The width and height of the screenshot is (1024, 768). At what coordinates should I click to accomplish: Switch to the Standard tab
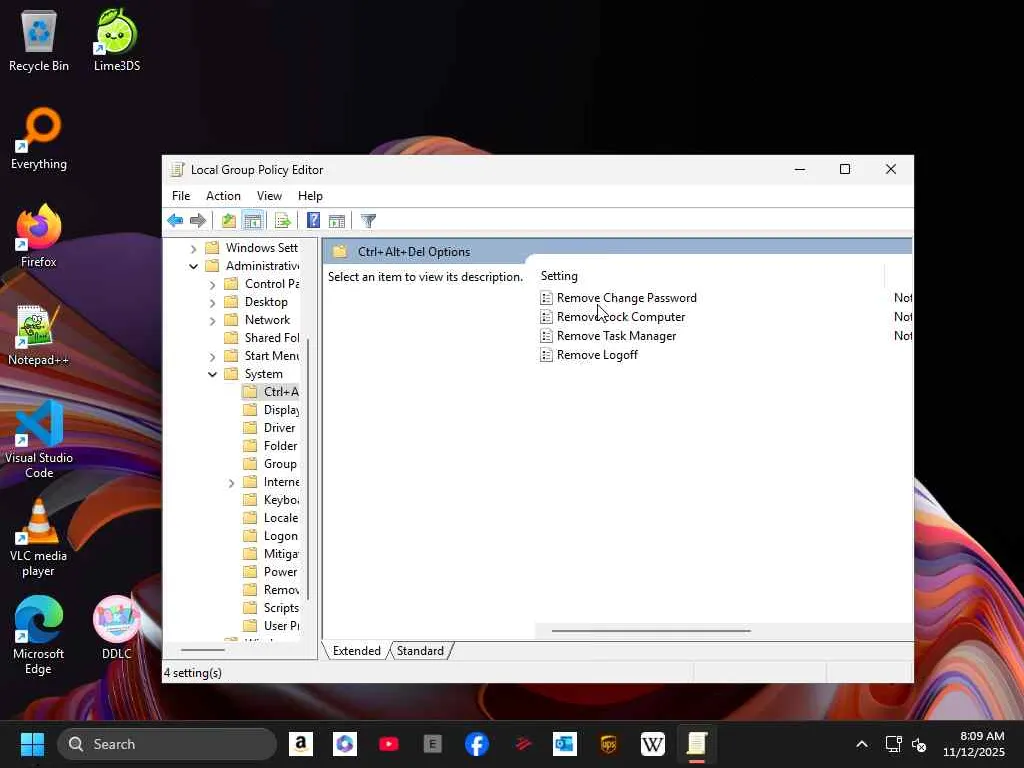pyautogui.click(x=420, y=651)
